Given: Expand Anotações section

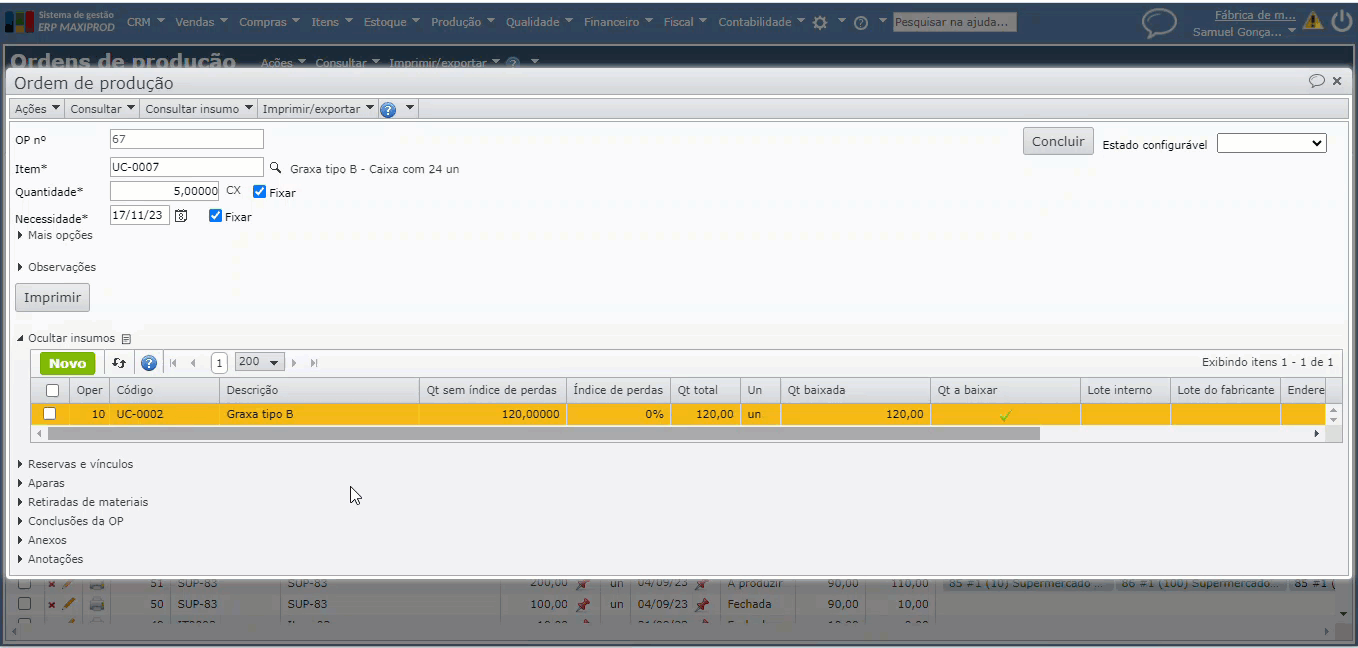Looking at the screenshot, I should click(x=50, y=559).
